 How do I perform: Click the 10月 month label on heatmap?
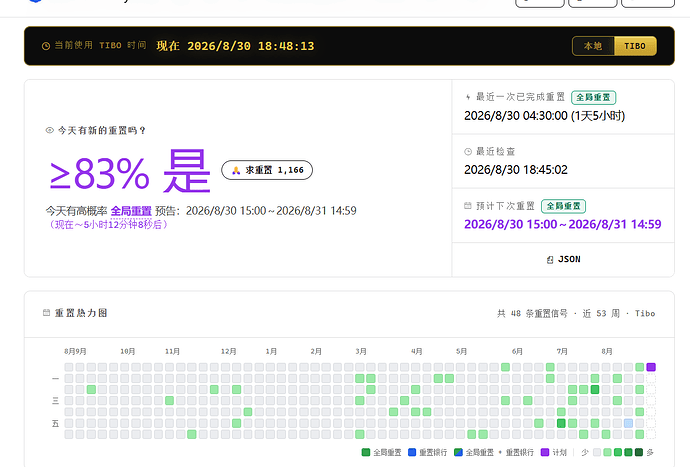(x=128, y=351)
